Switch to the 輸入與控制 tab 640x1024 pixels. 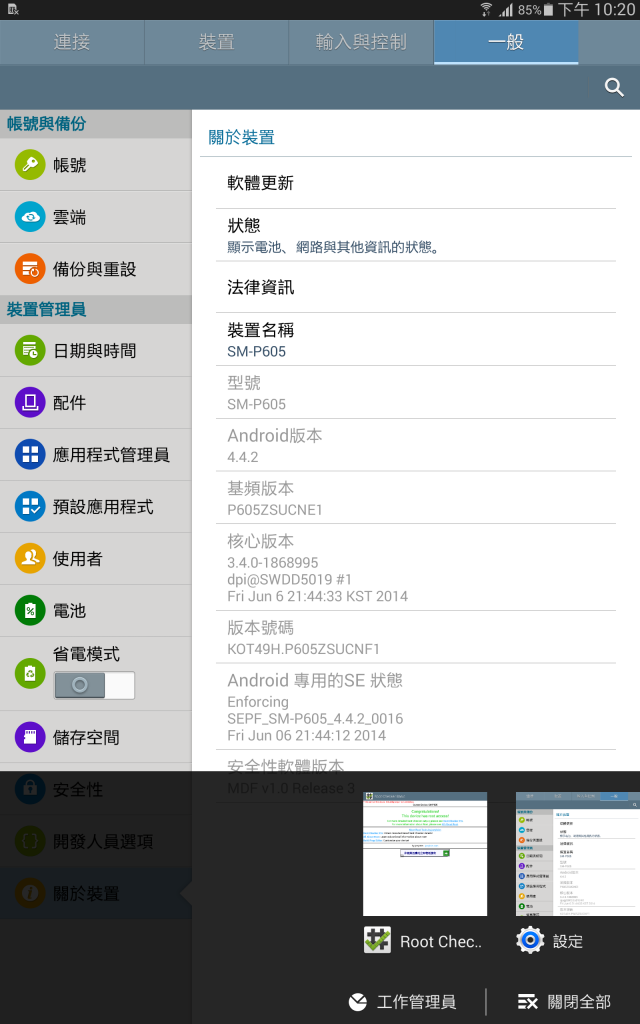coord(361,42)
